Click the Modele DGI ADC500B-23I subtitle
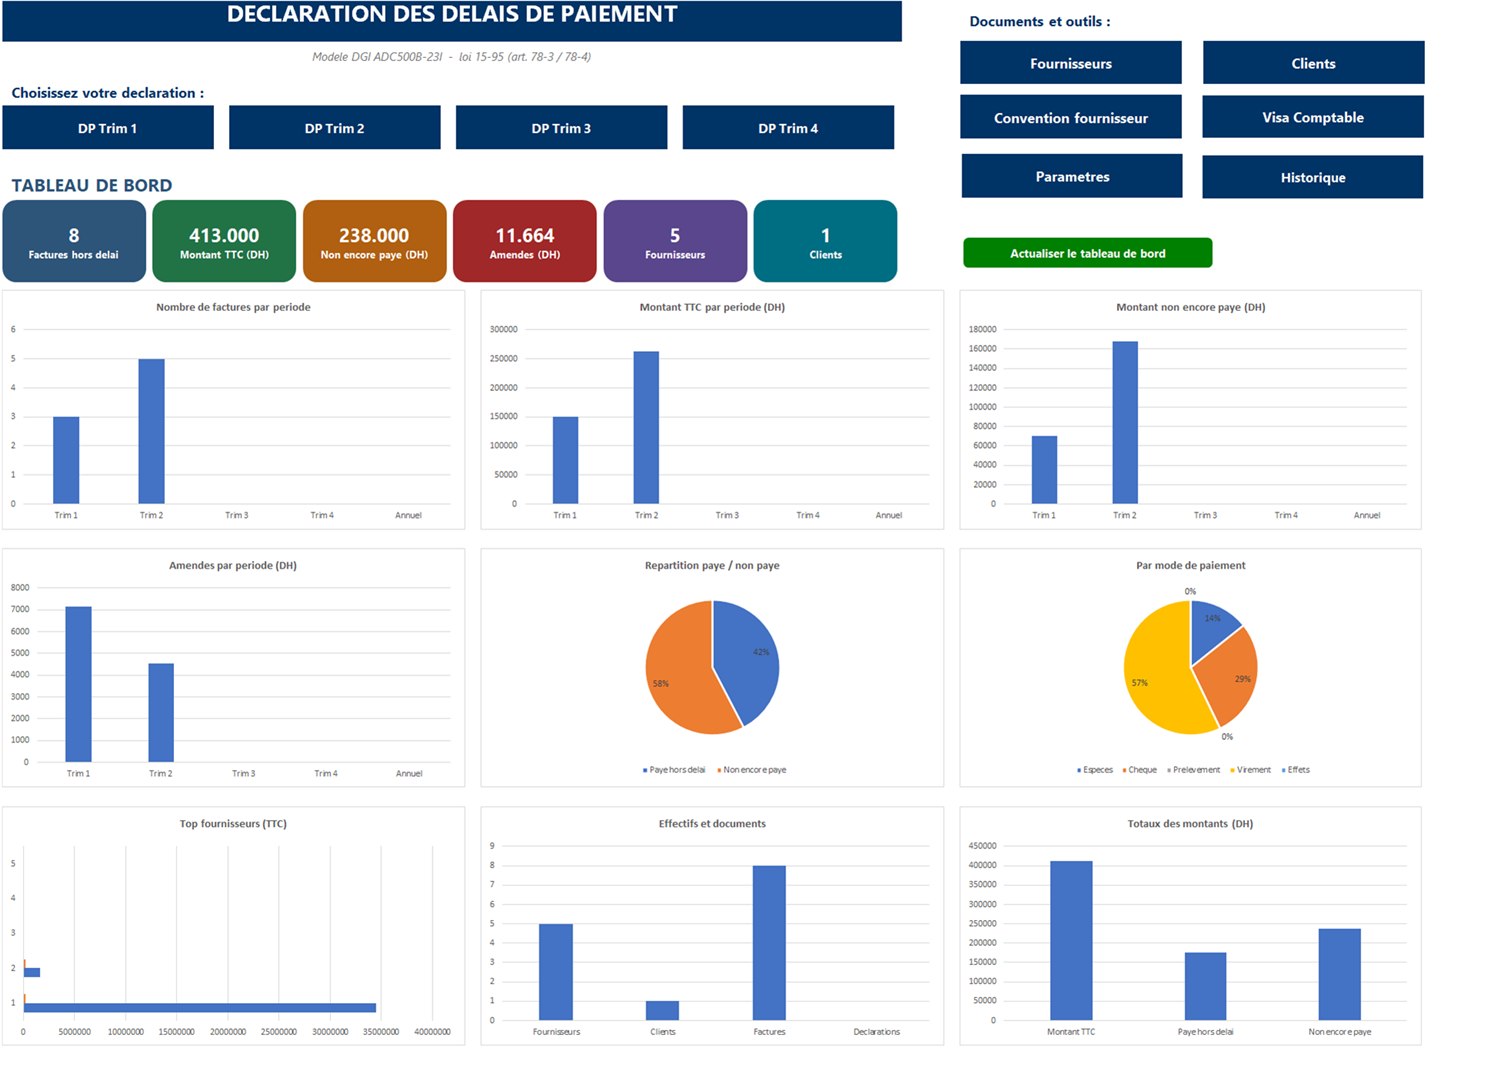The width and height of the screenshot is (1500, 1080). (451, 57)
